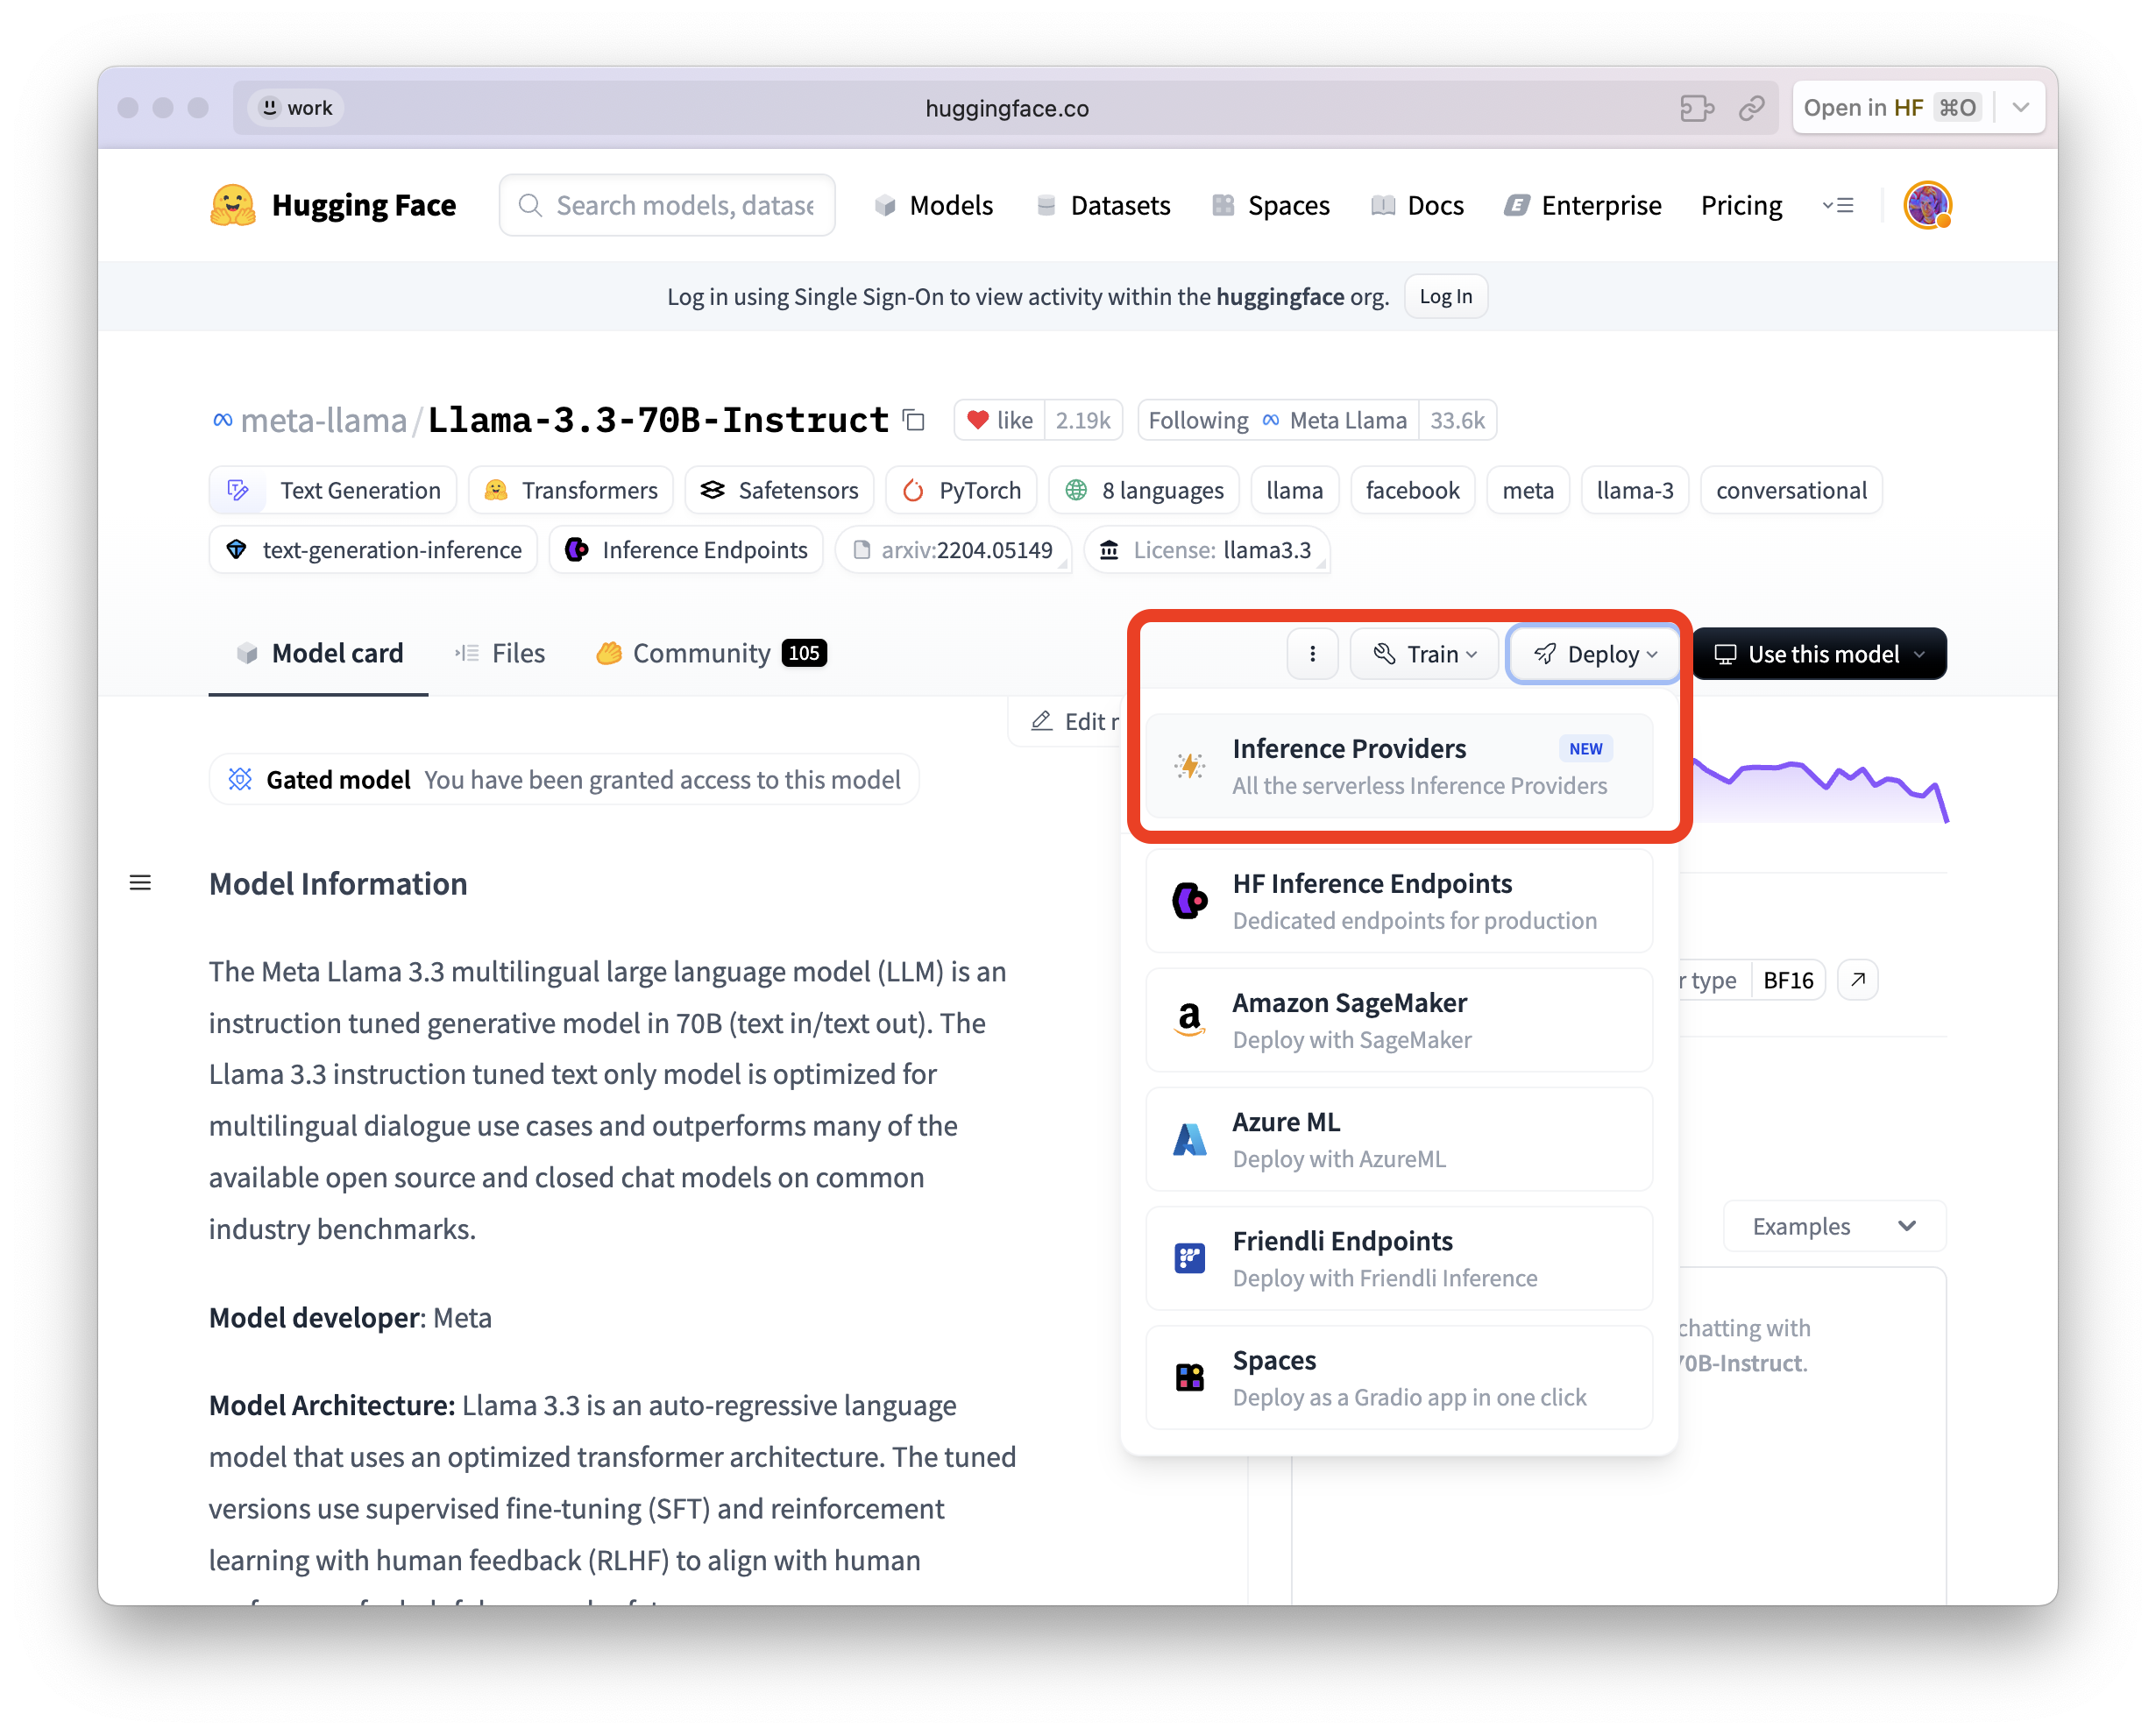Click the Safetensors tag
2156x1735 pixels.
(x=780, y=490)
